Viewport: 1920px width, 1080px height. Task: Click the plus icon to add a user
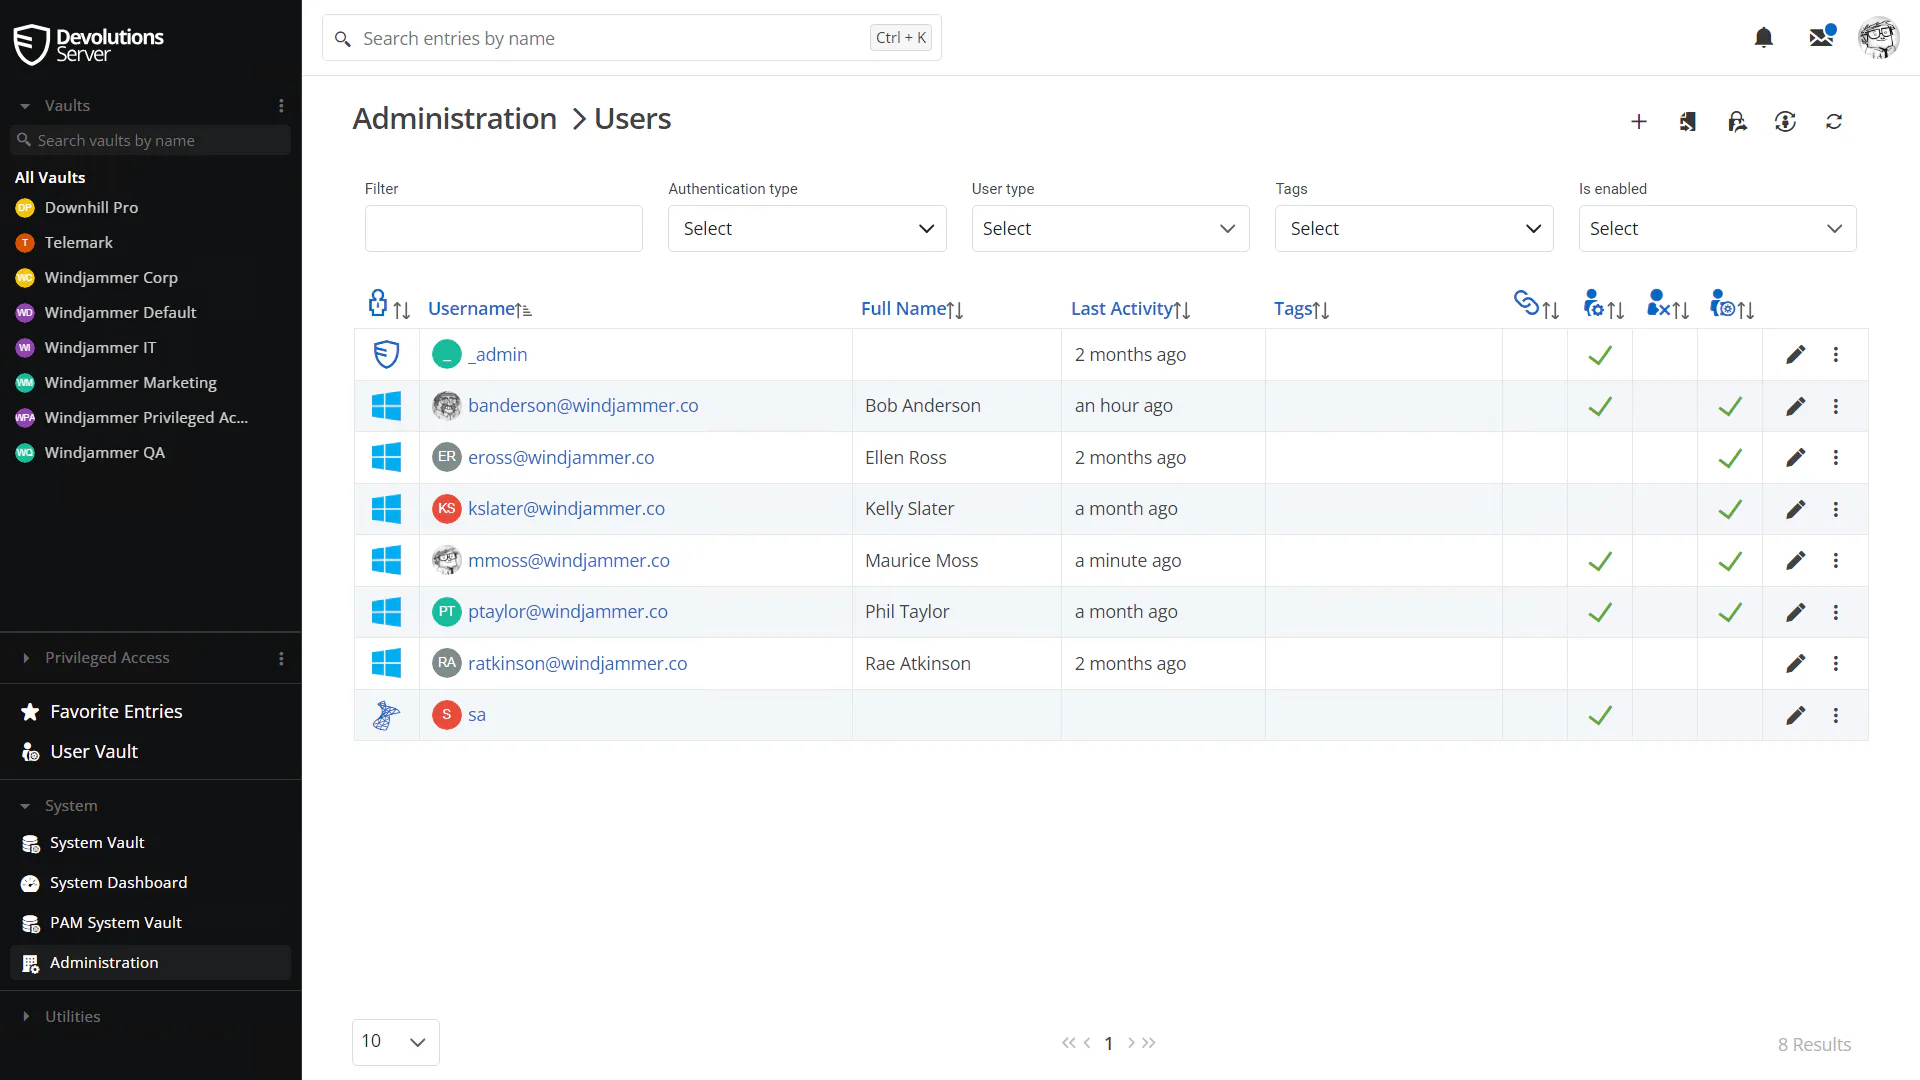[1639, 122]
